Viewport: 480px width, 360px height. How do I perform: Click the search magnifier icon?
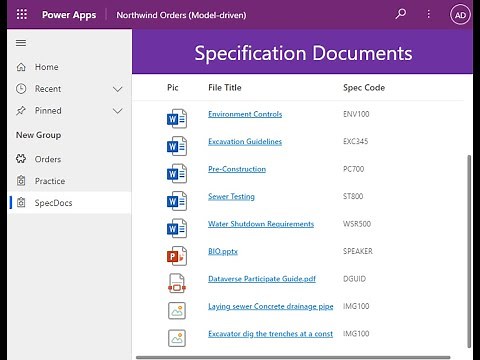click(x=401, y=14)
